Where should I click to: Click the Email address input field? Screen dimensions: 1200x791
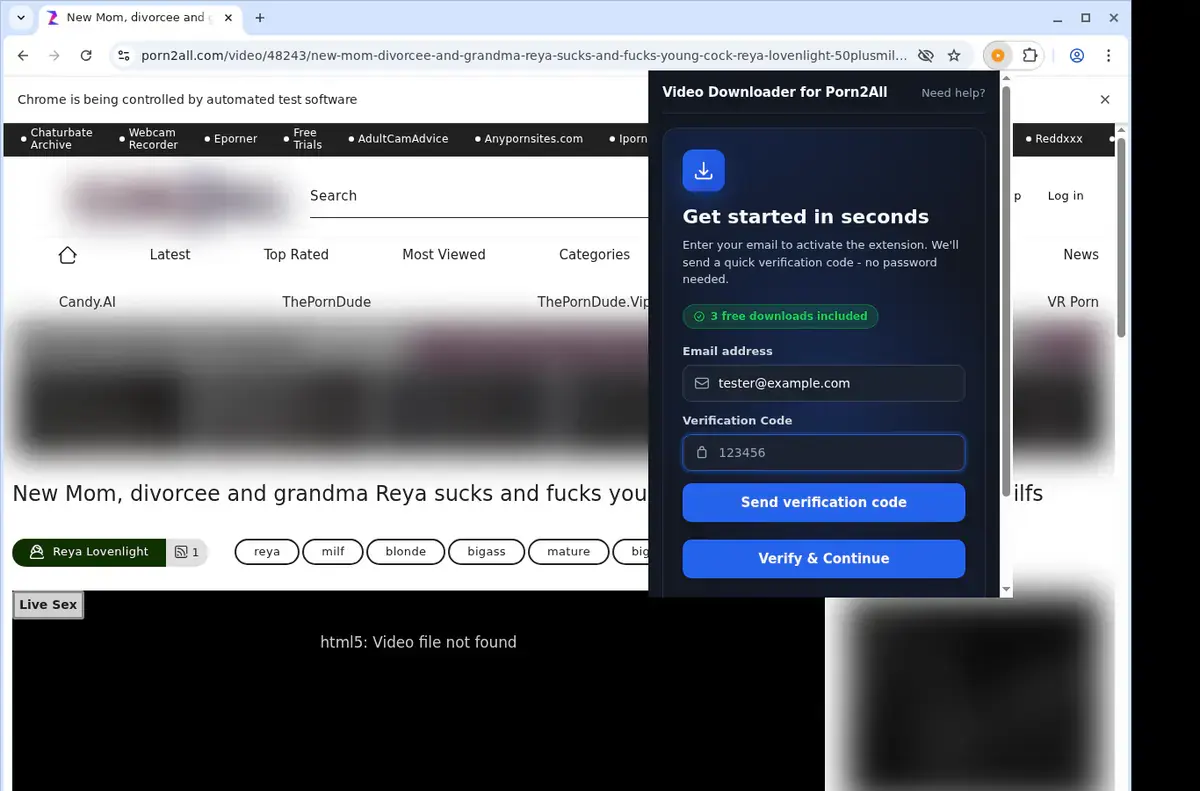[x=823, y=383]
